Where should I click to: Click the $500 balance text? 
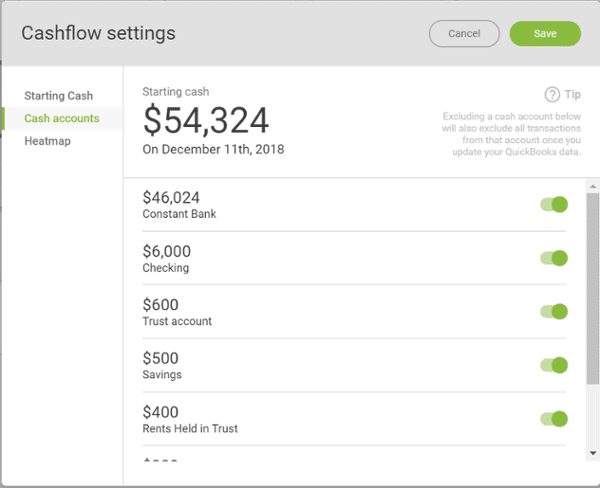[x=160, y=359]
